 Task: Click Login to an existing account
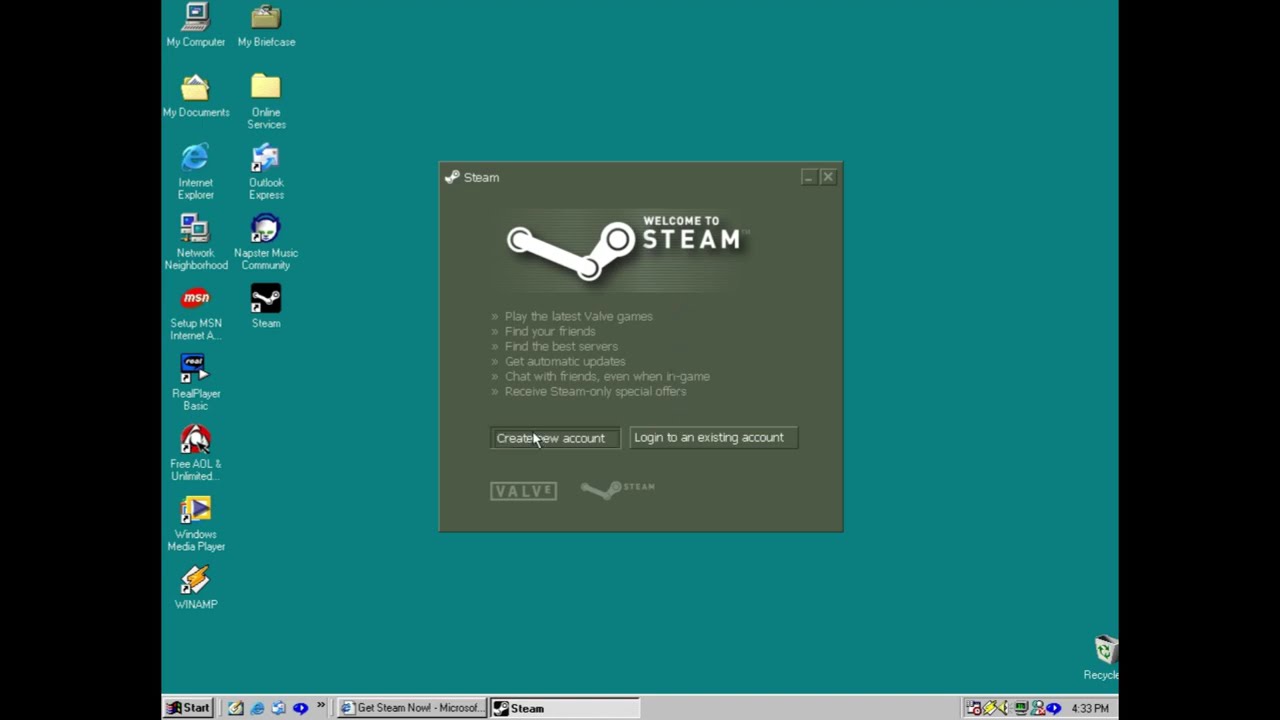[713, 437]
